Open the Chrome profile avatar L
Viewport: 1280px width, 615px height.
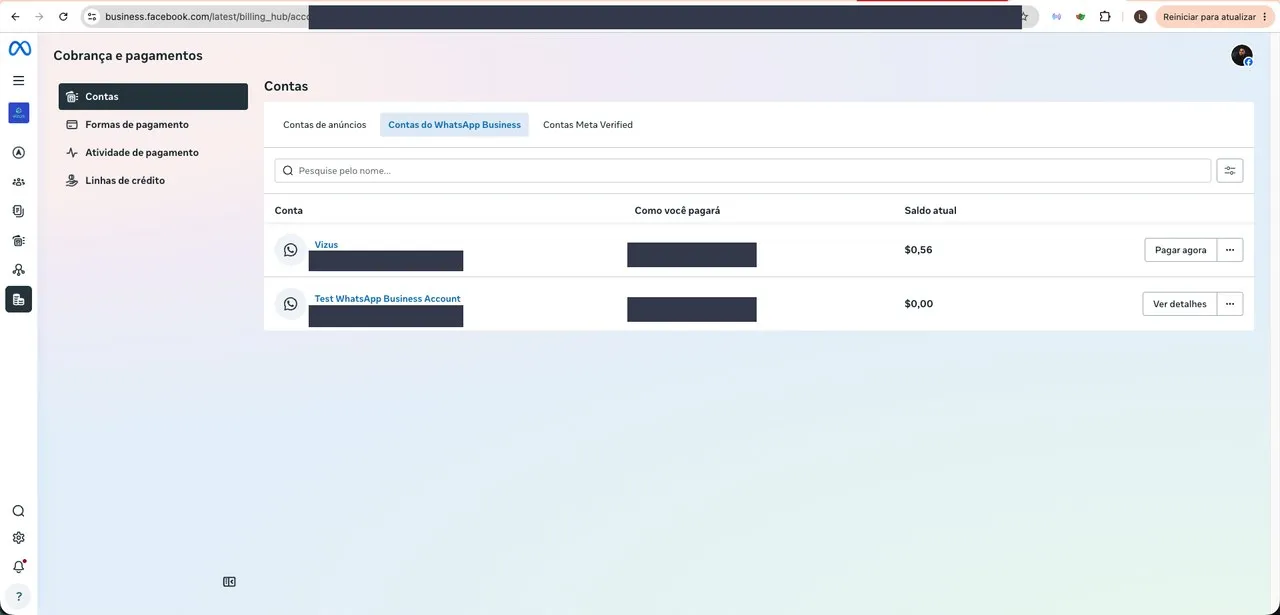(1140, 17)
